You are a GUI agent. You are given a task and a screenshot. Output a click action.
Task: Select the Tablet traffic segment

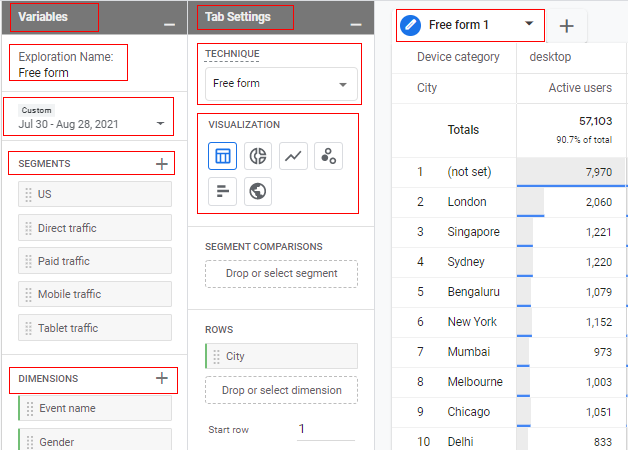(95, 327)
